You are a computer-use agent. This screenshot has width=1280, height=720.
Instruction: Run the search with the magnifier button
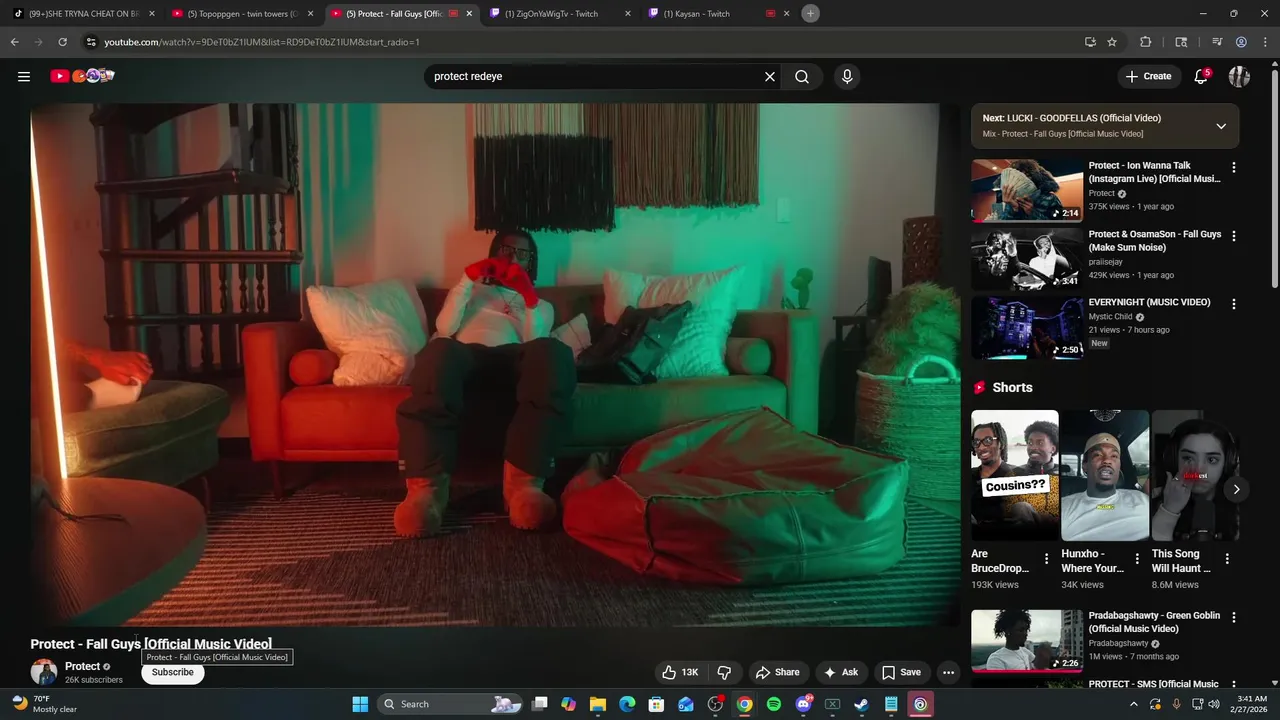(x=802, y=77)
